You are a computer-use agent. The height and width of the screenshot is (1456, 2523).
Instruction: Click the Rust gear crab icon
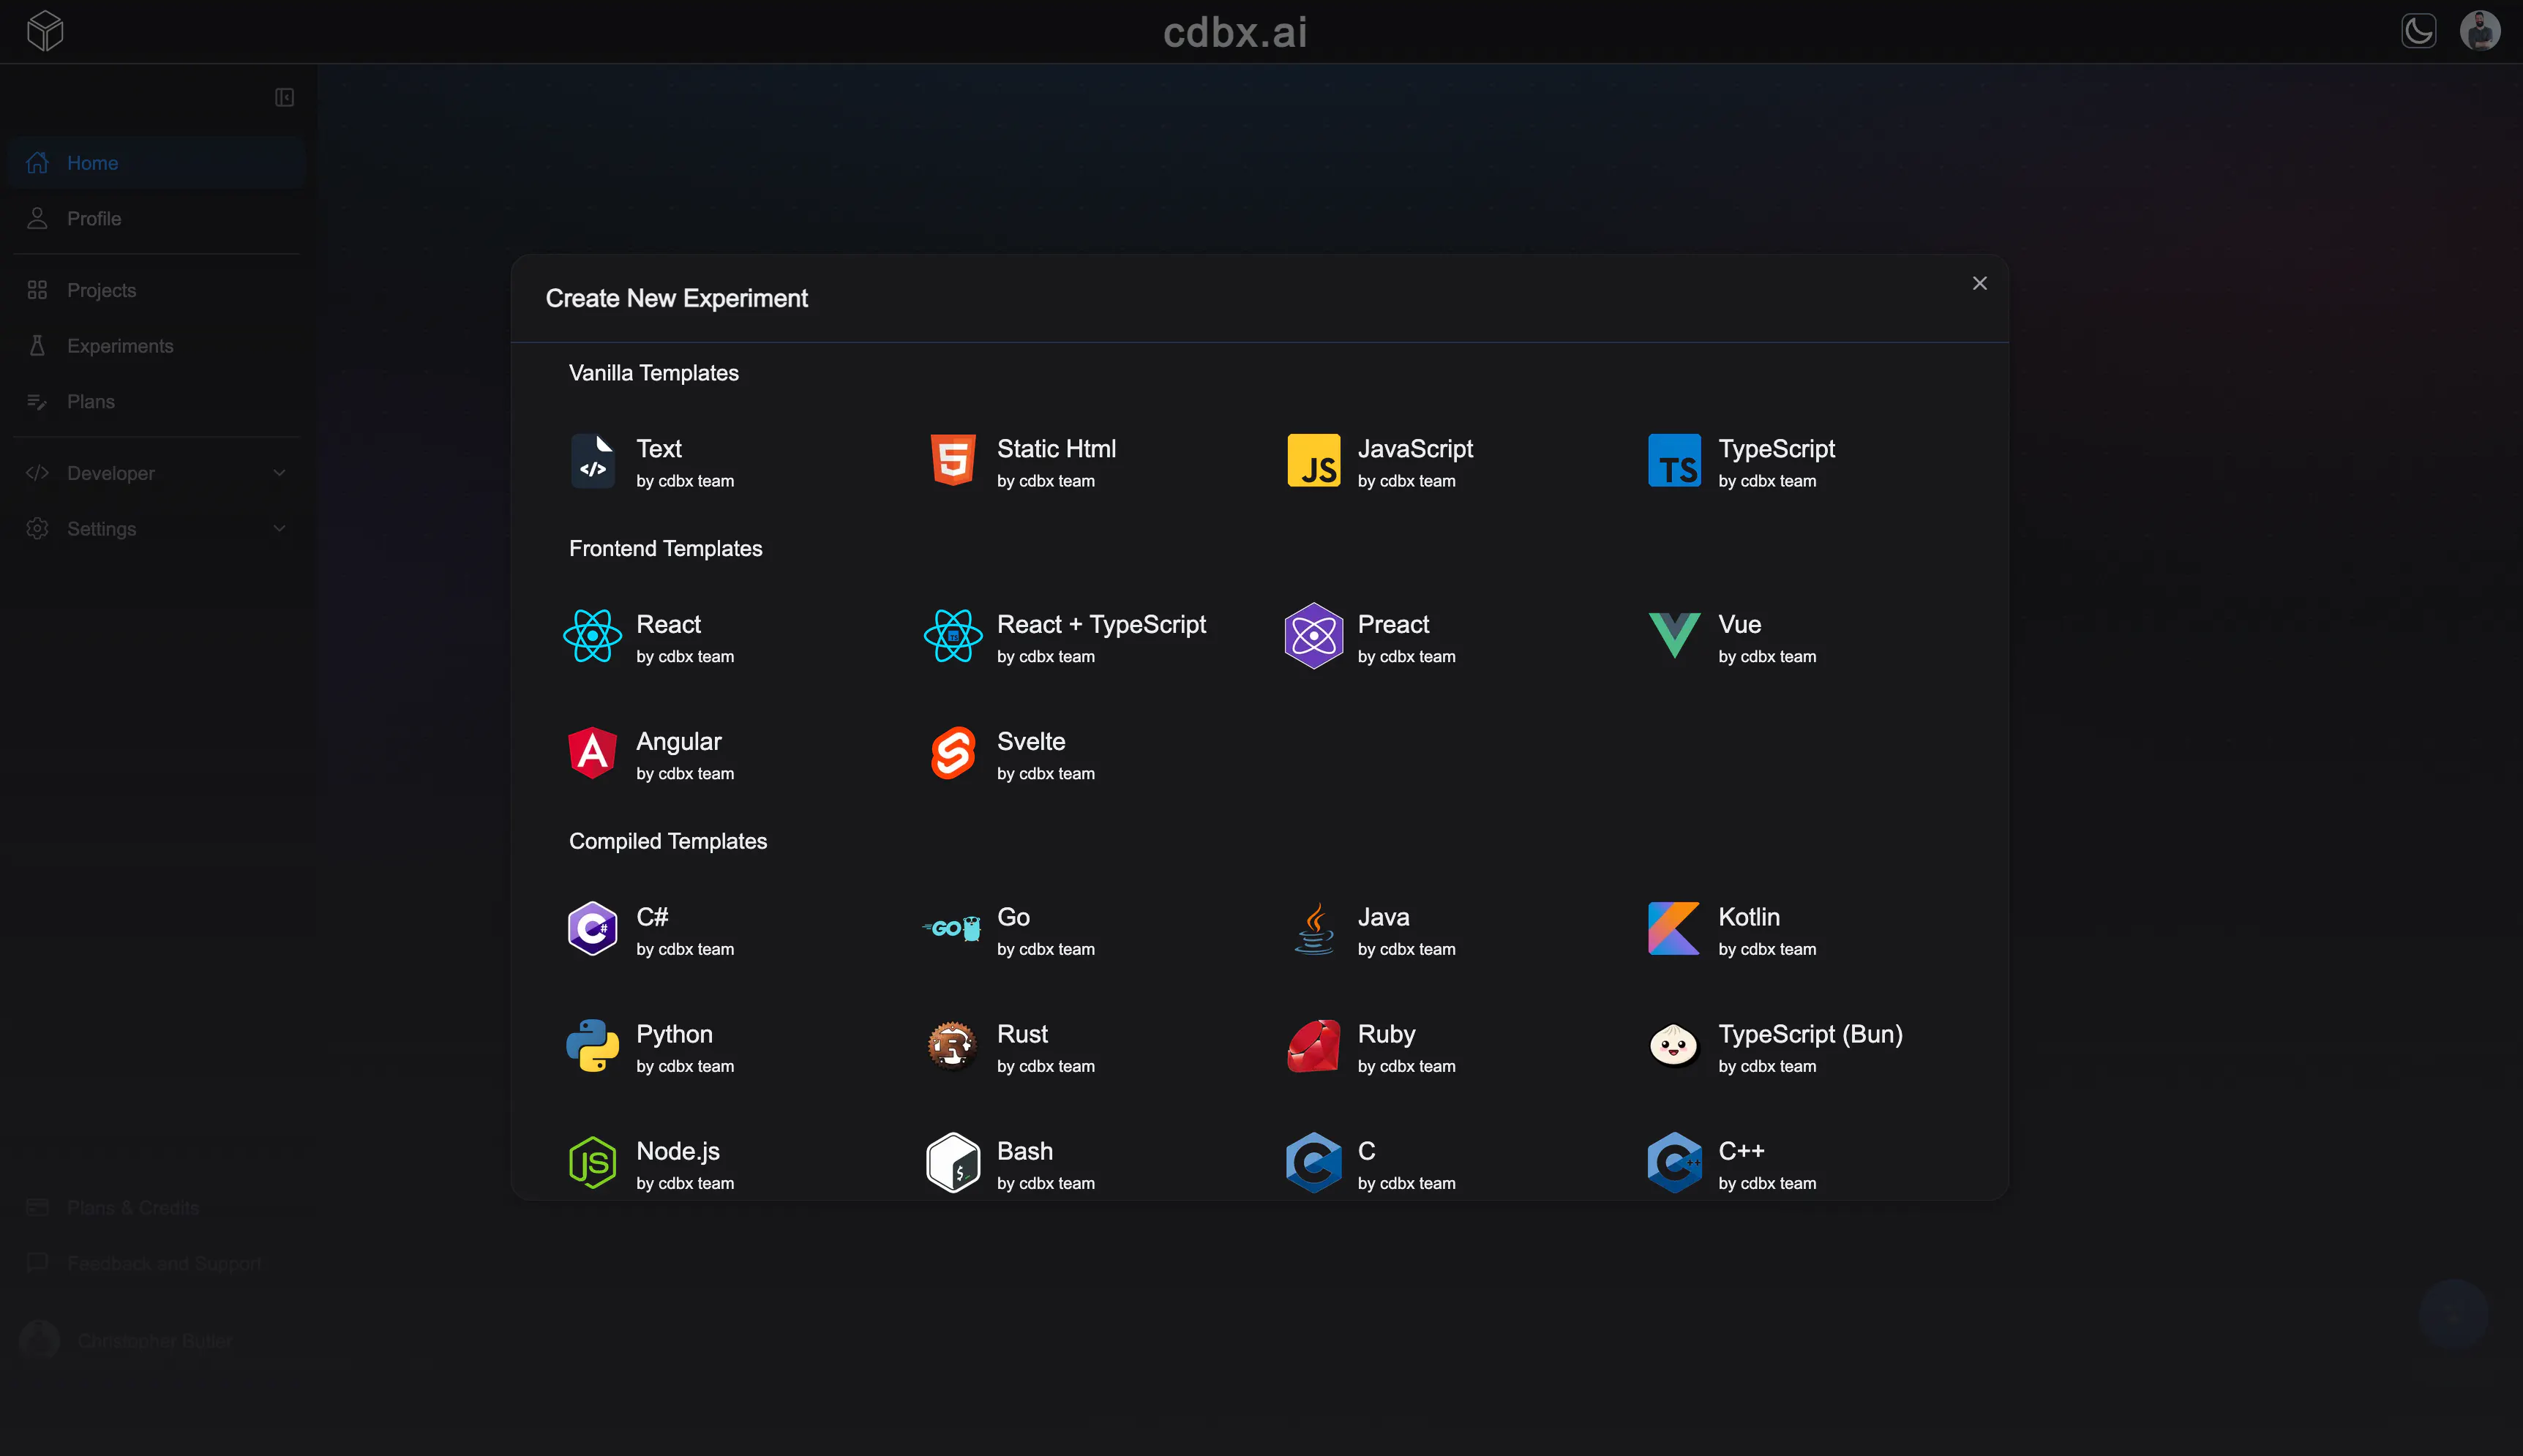952,1046
